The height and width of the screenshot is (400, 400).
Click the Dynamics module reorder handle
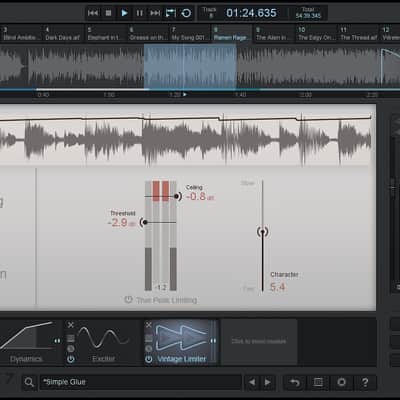point(57,341)
